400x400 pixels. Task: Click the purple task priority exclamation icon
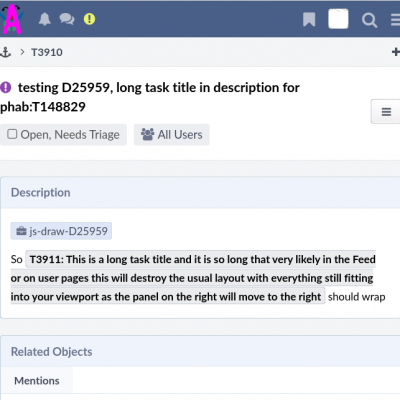[6, 88]
